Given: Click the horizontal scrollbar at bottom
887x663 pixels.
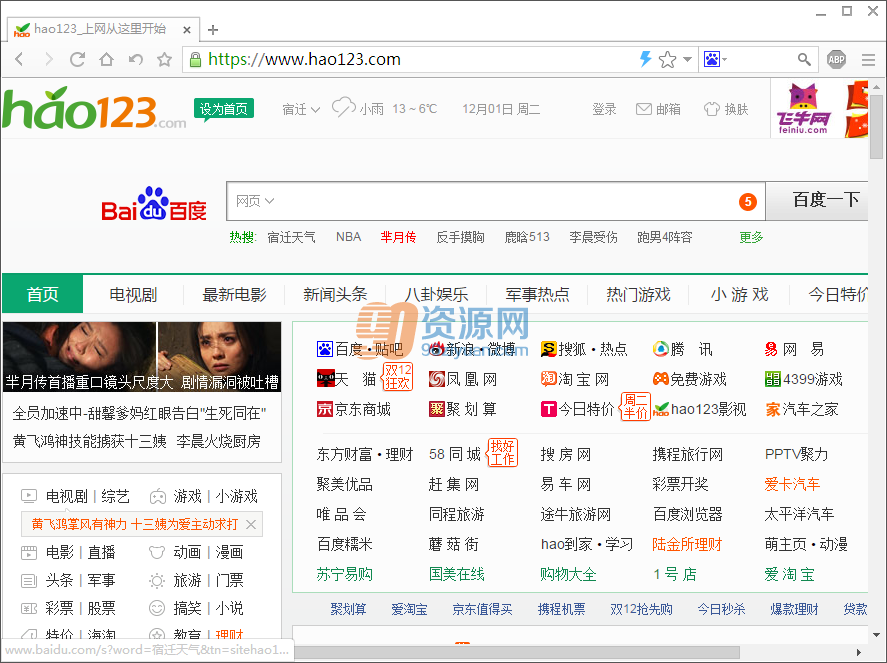Looking at the screenshot, I should tap(517, 652).
